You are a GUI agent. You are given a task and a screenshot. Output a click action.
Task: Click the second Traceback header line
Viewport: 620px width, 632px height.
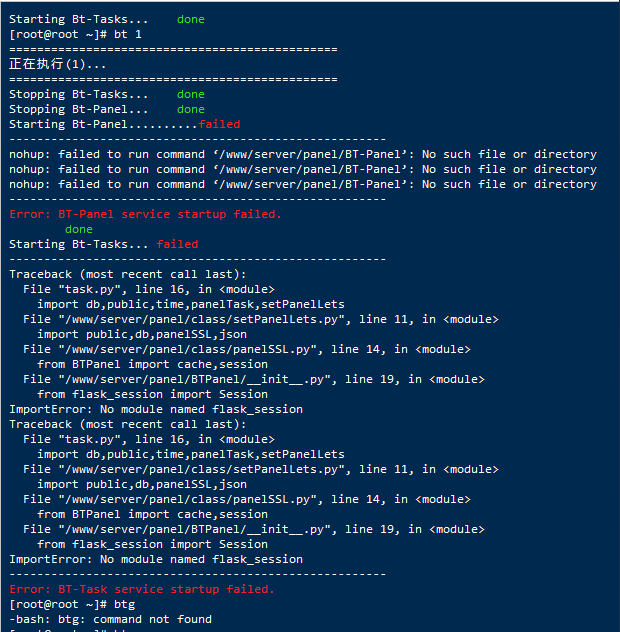127,424
